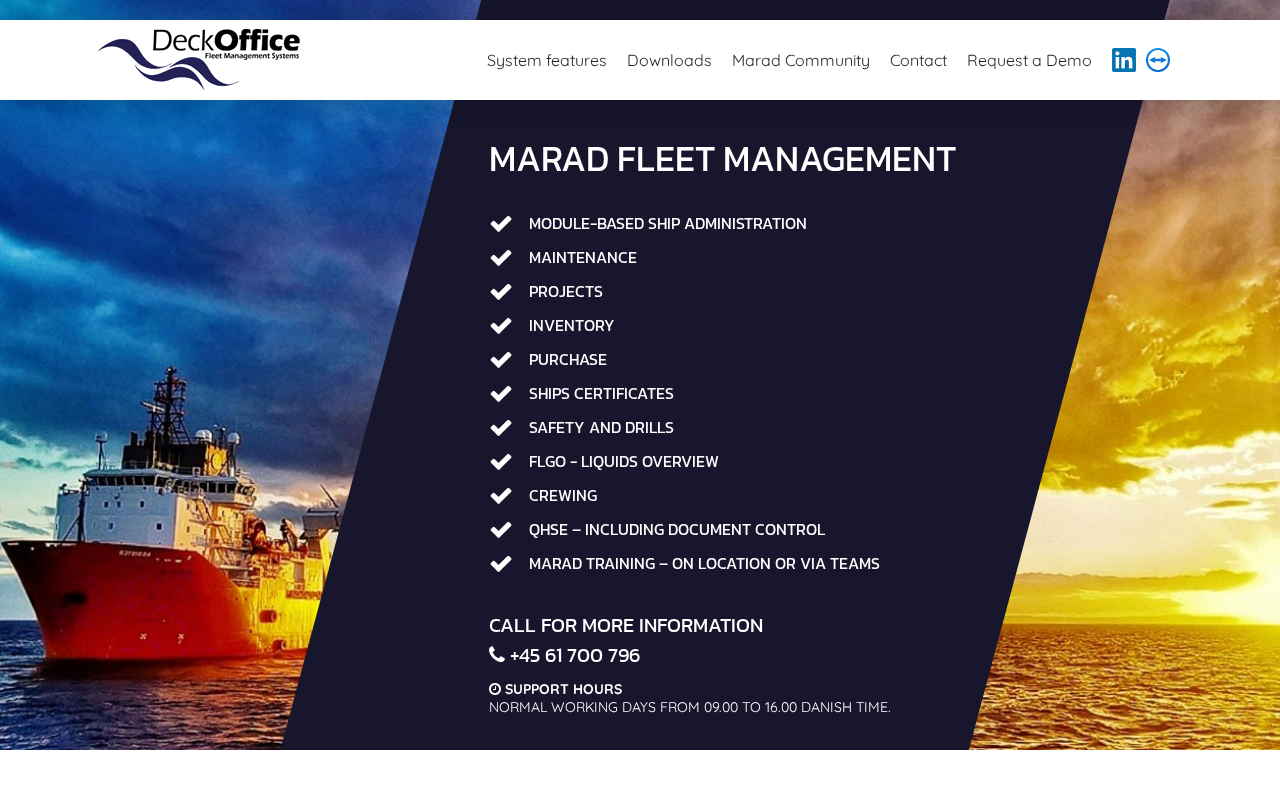Click the DeckOffice logo
This screenshot has width=1280, height=800.
click(x=199, y=59)
